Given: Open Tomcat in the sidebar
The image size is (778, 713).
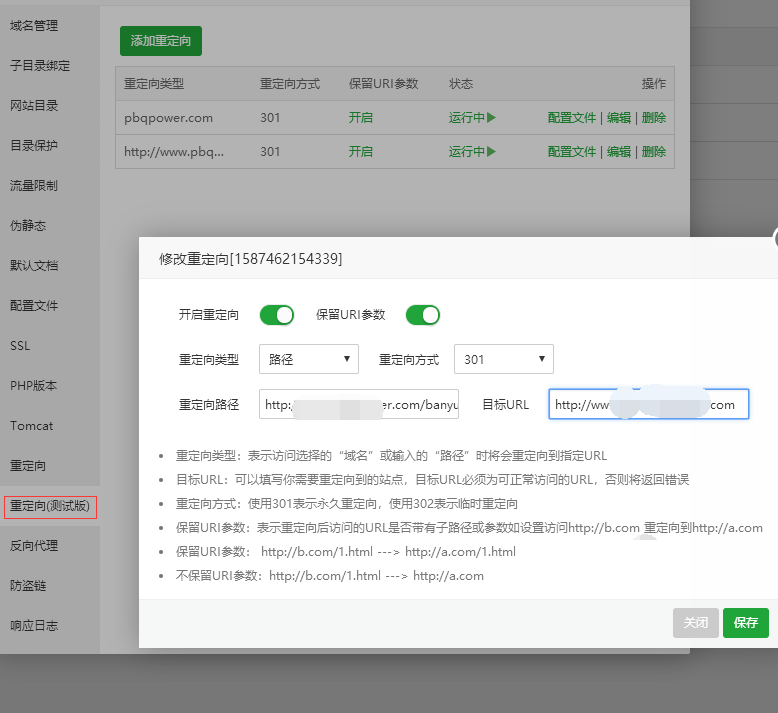Looking at the screenshot, I should point(32,426).
